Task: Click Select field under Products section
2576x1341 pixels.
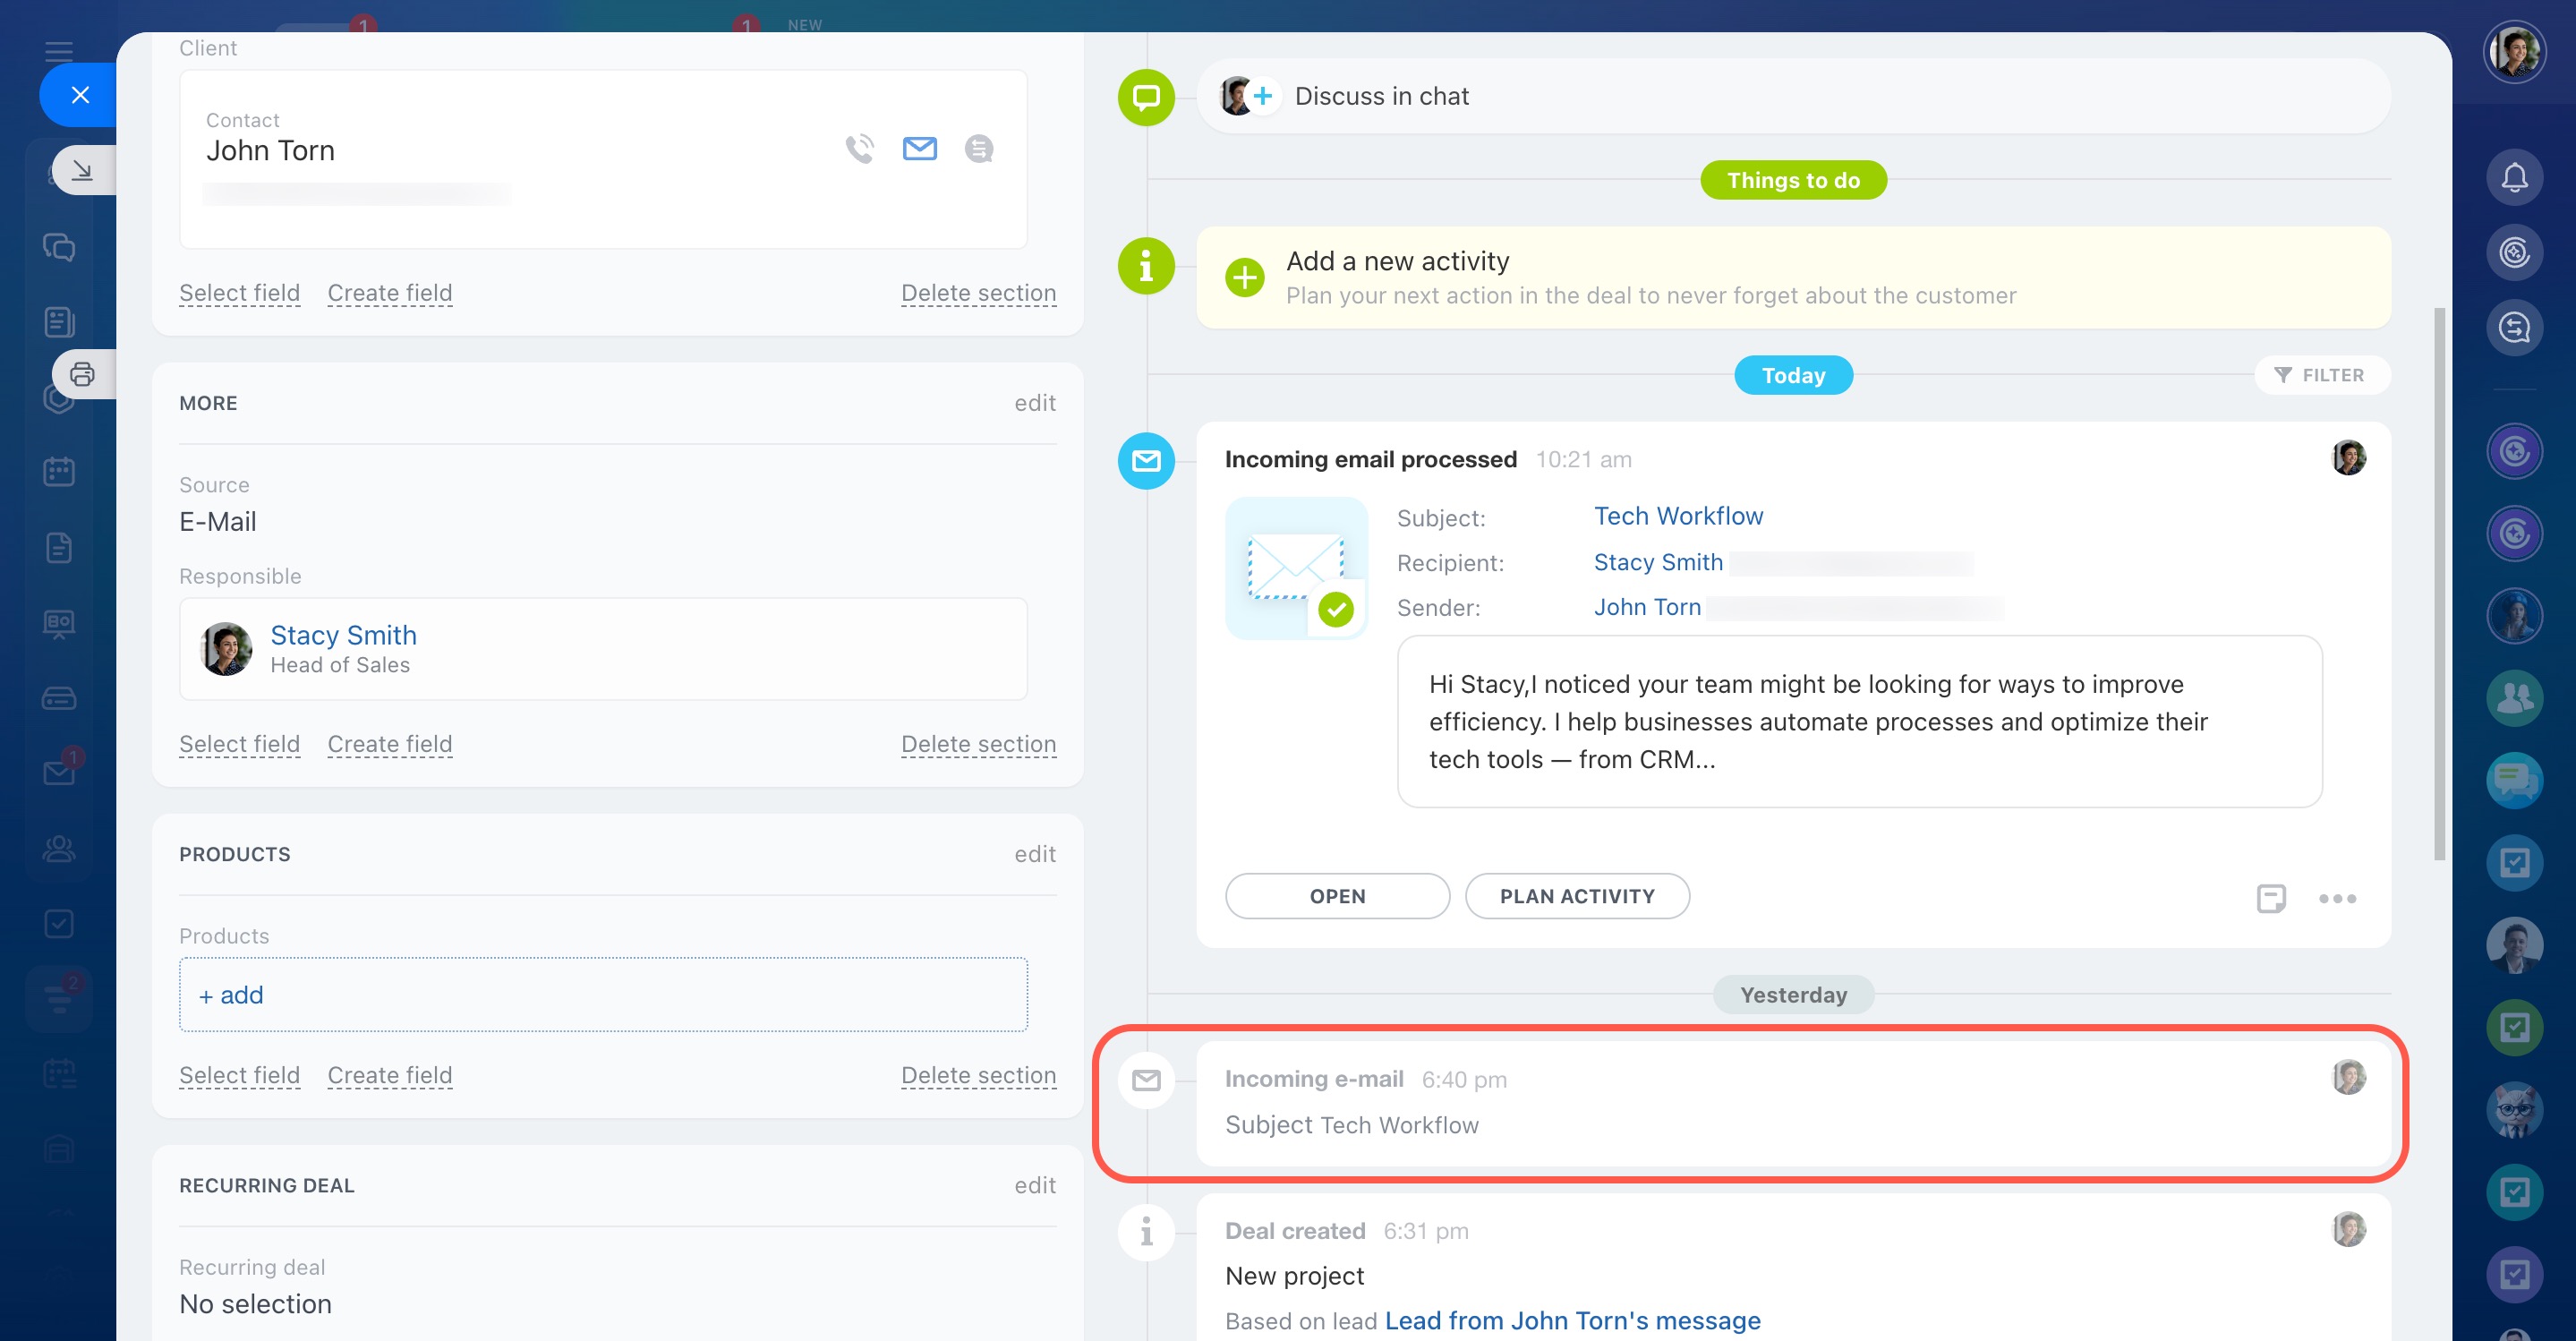Action: pyautogui.click(x=239, y=1075)
